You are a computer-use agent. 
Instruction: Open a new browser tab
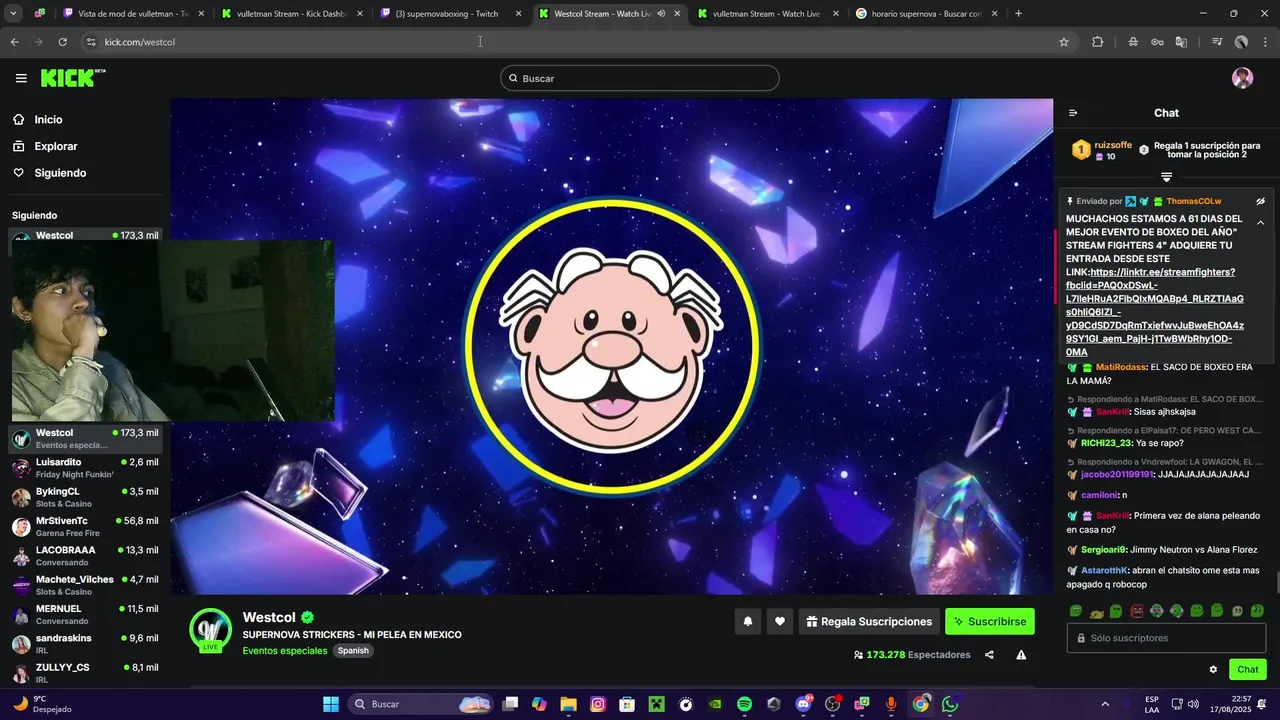[x=1018, y=14]
